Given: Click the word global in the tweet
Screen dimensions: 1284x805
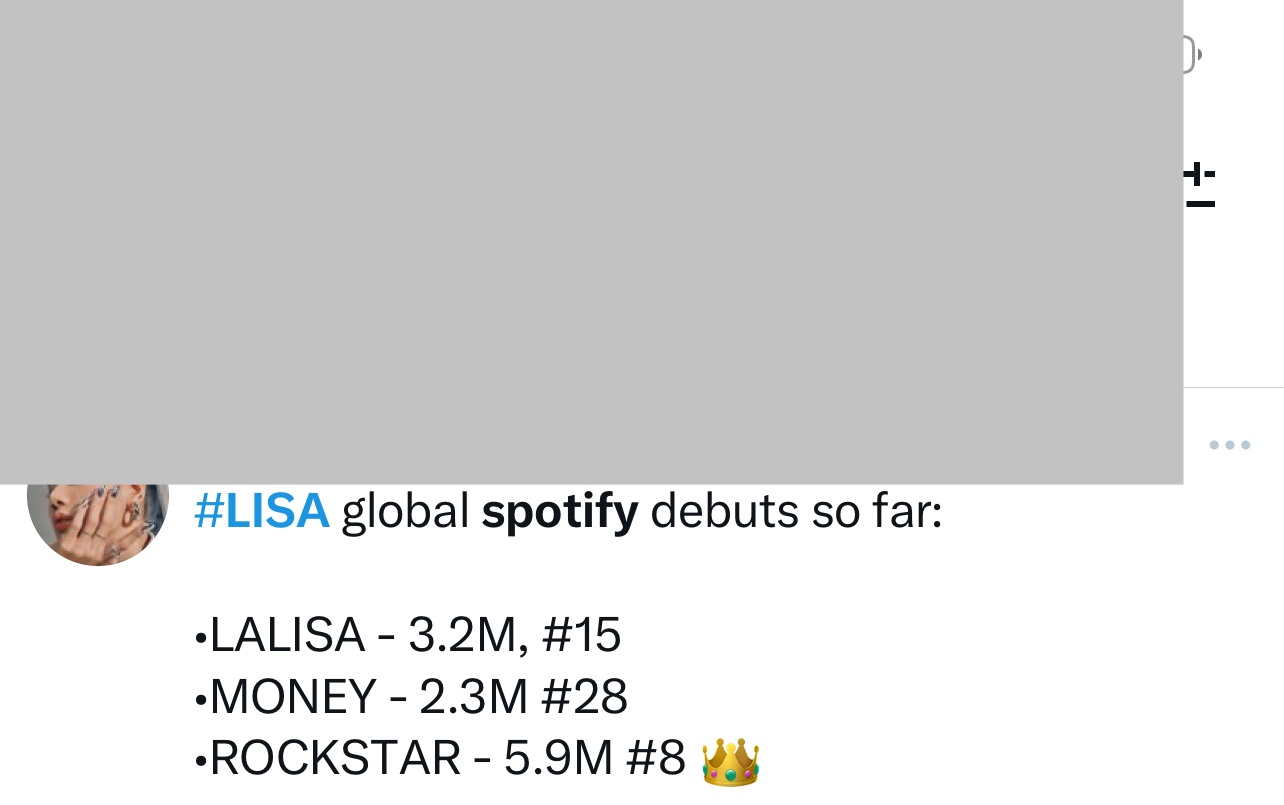Looking at the screenshot, I should (405, 512).
